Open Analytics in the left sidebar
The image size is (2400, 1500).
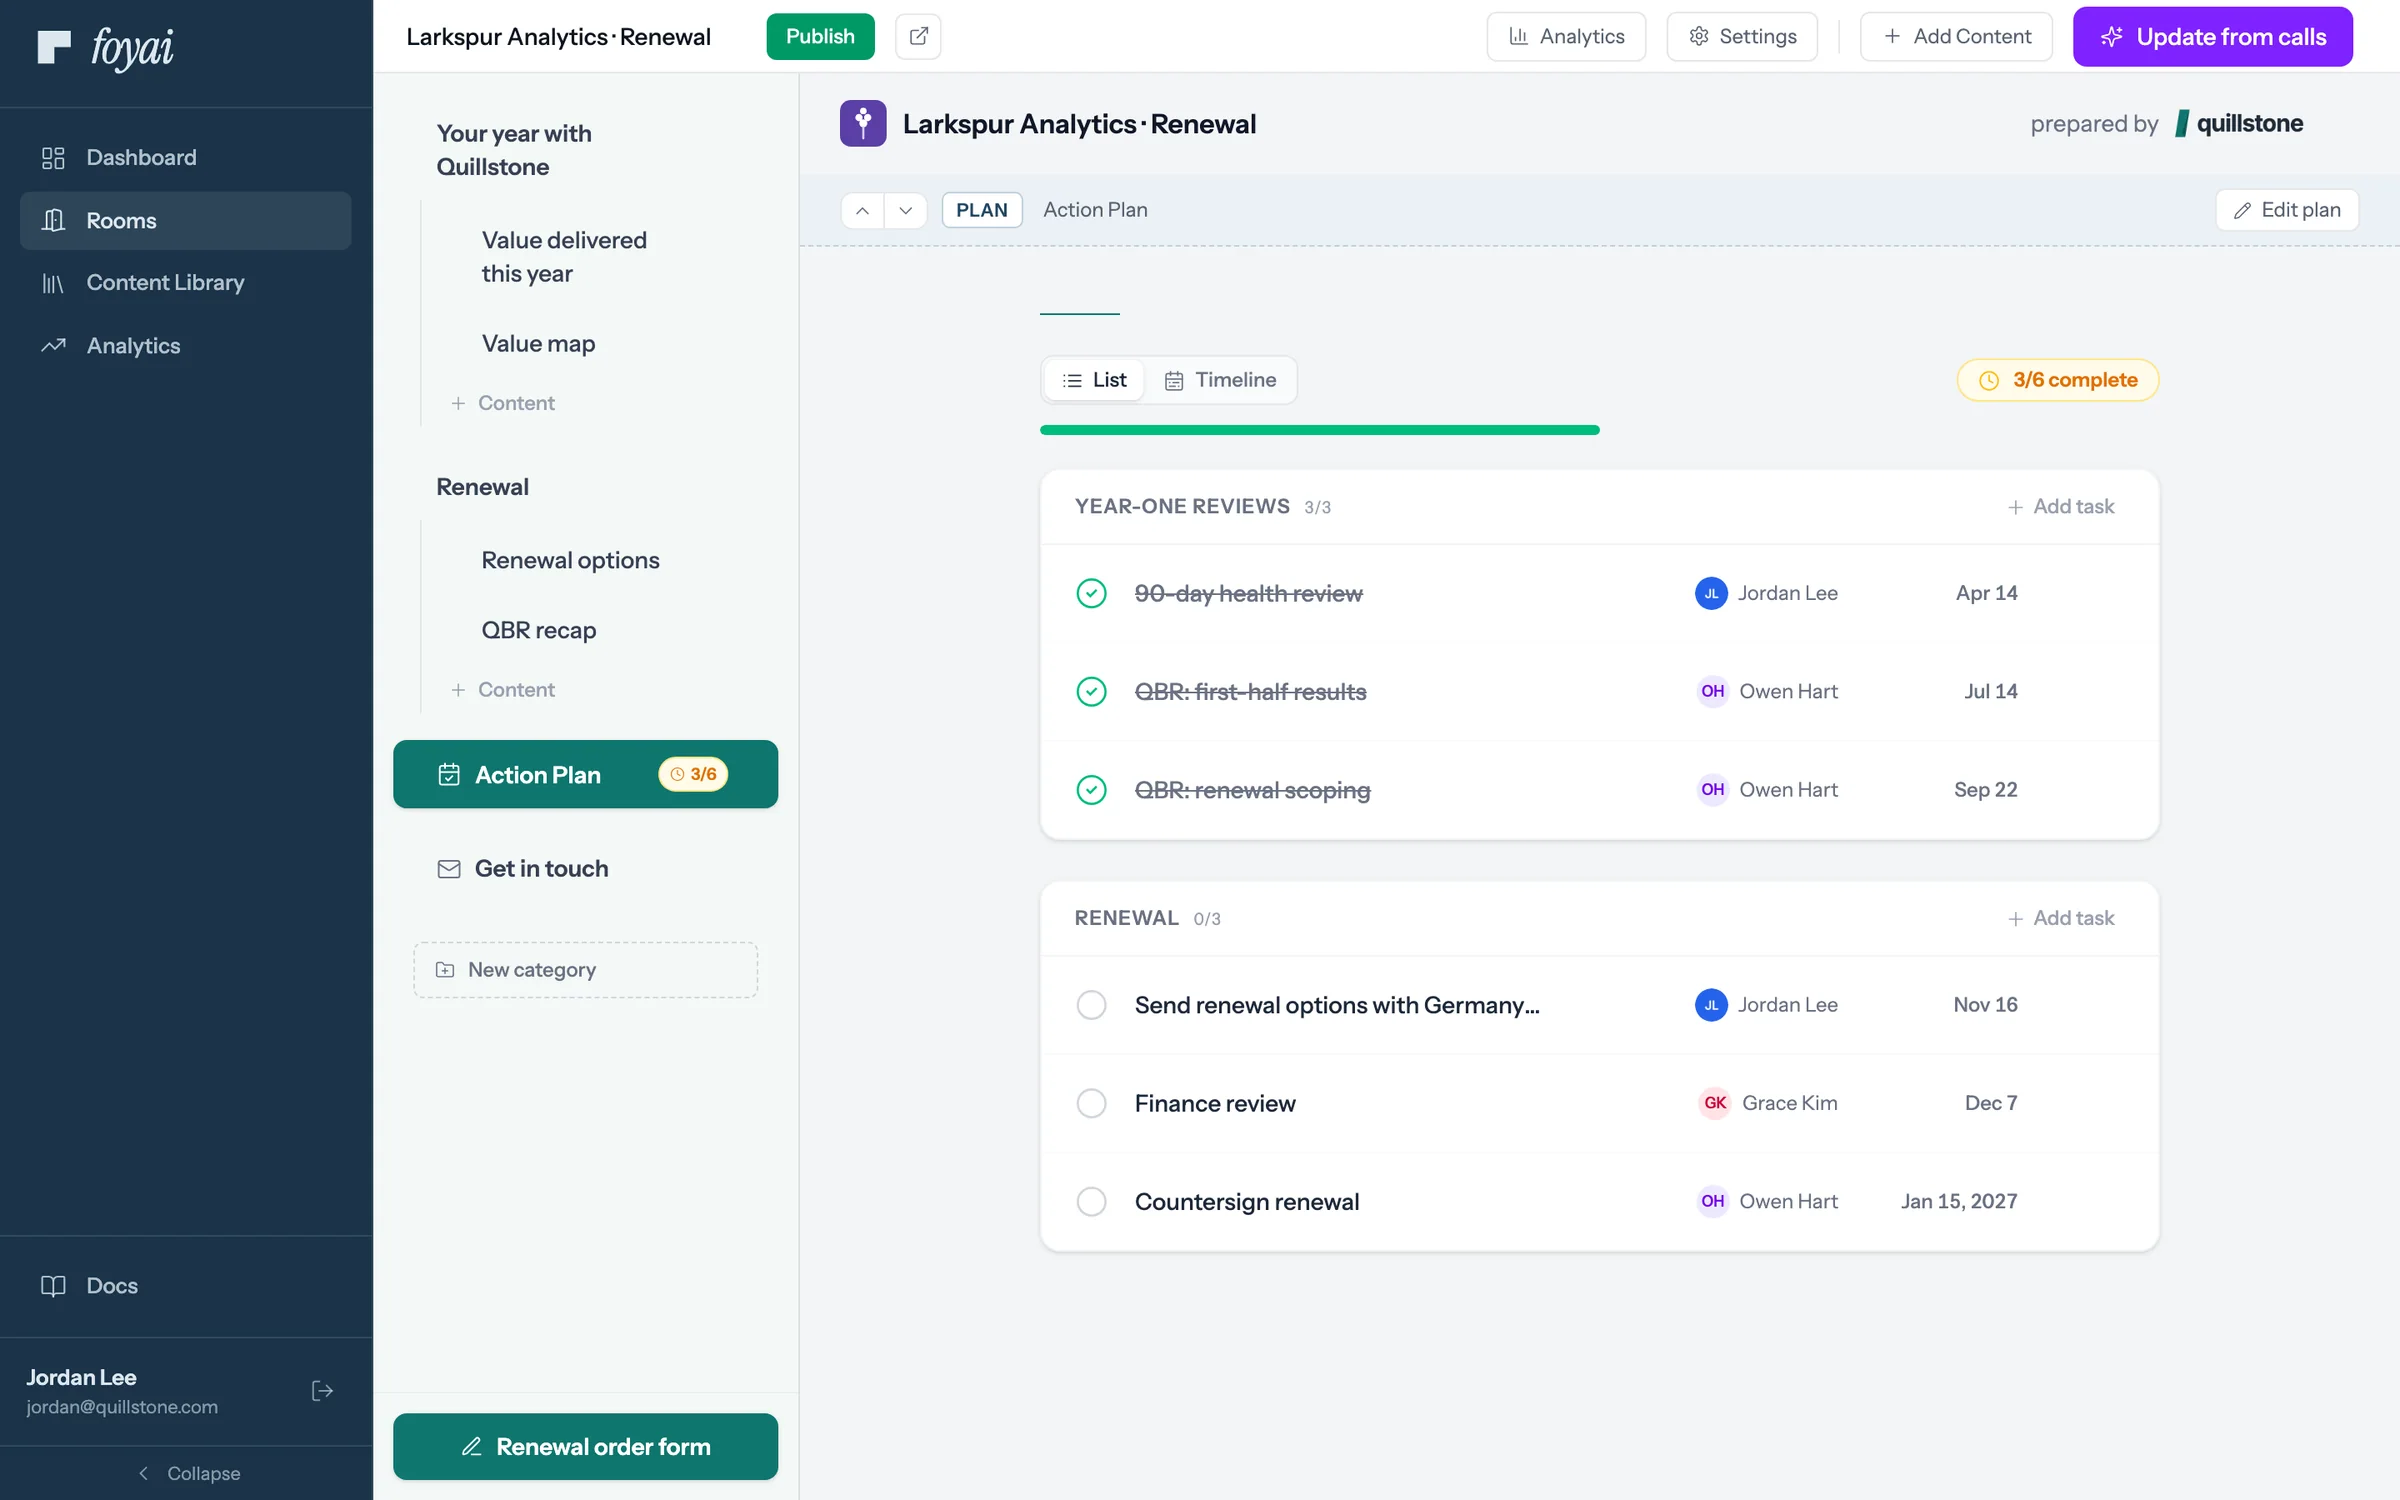tap(186, 346)
